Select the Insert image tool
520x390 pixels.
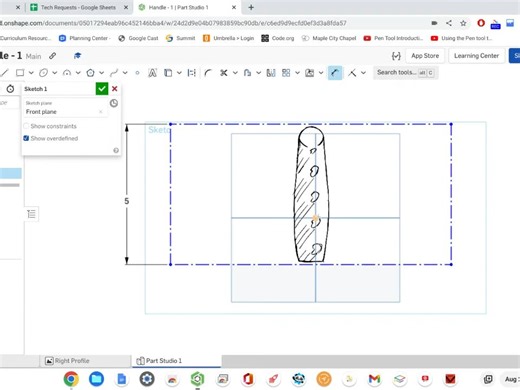[x=310, y=73]
